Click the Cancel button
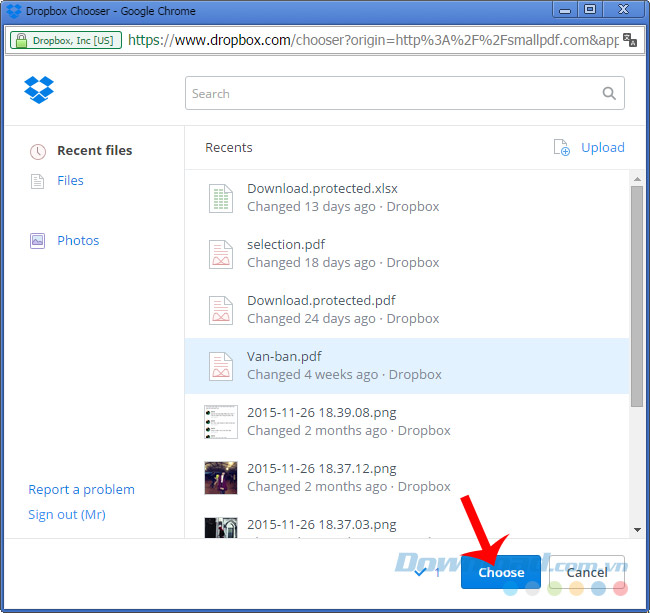The image size is (650, 613). coord(587,572)
